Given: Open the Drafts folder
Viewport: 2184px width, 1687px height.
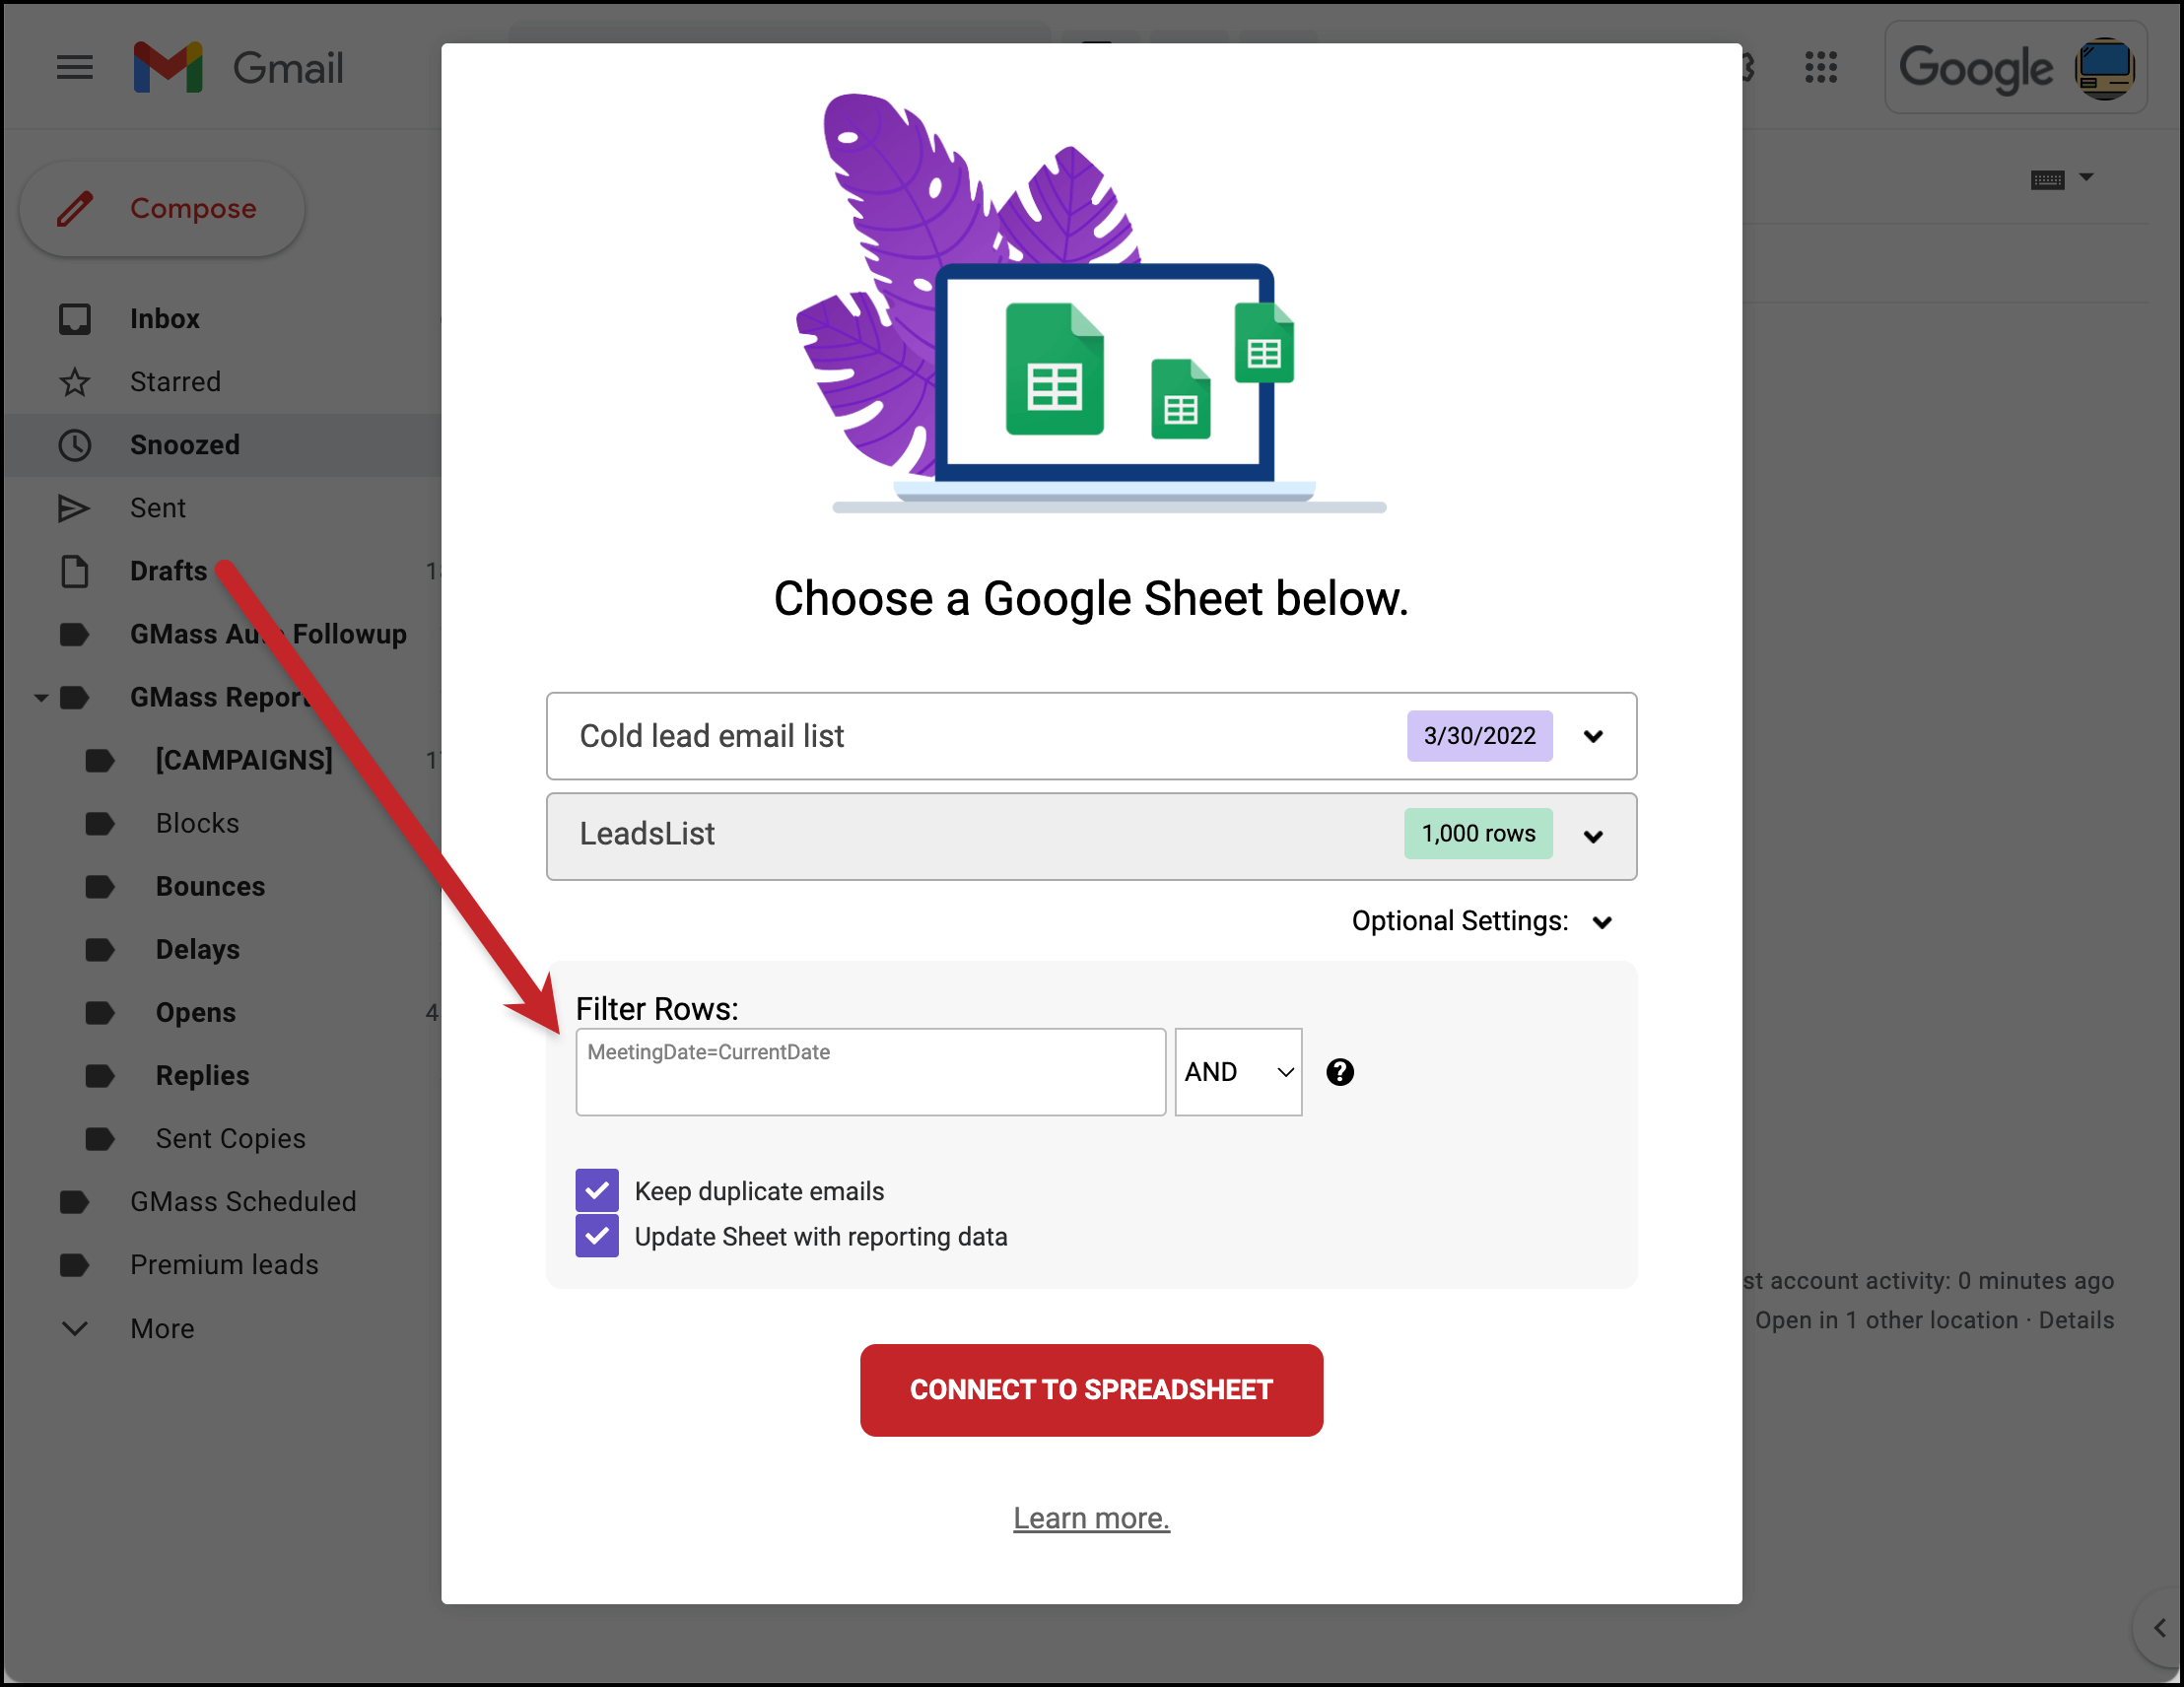Looking at the screenshot, I should (x=169, y=571).
